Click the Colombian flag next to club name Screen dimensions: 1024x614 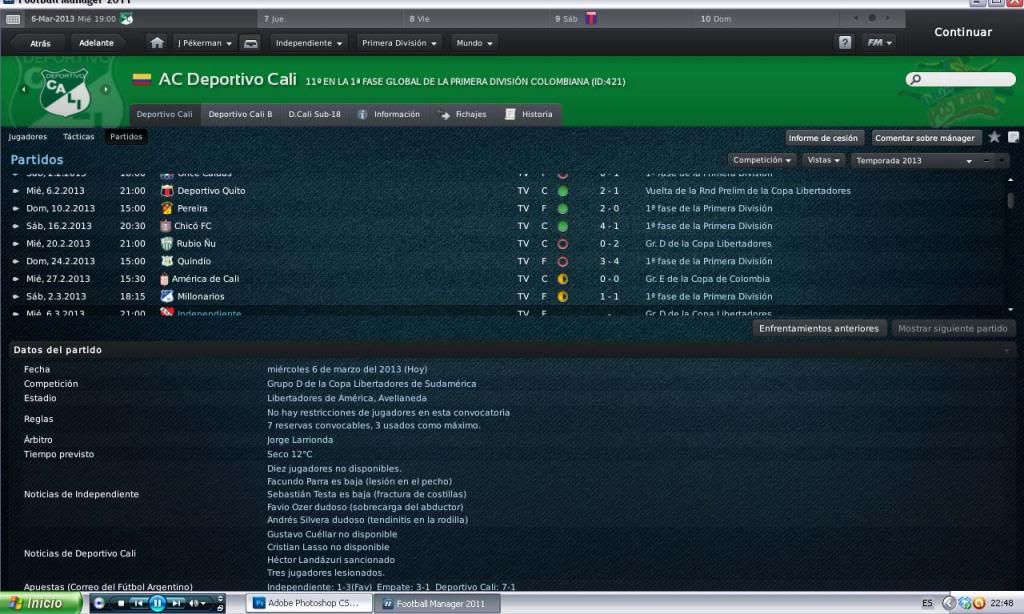[x=142, y=80]
